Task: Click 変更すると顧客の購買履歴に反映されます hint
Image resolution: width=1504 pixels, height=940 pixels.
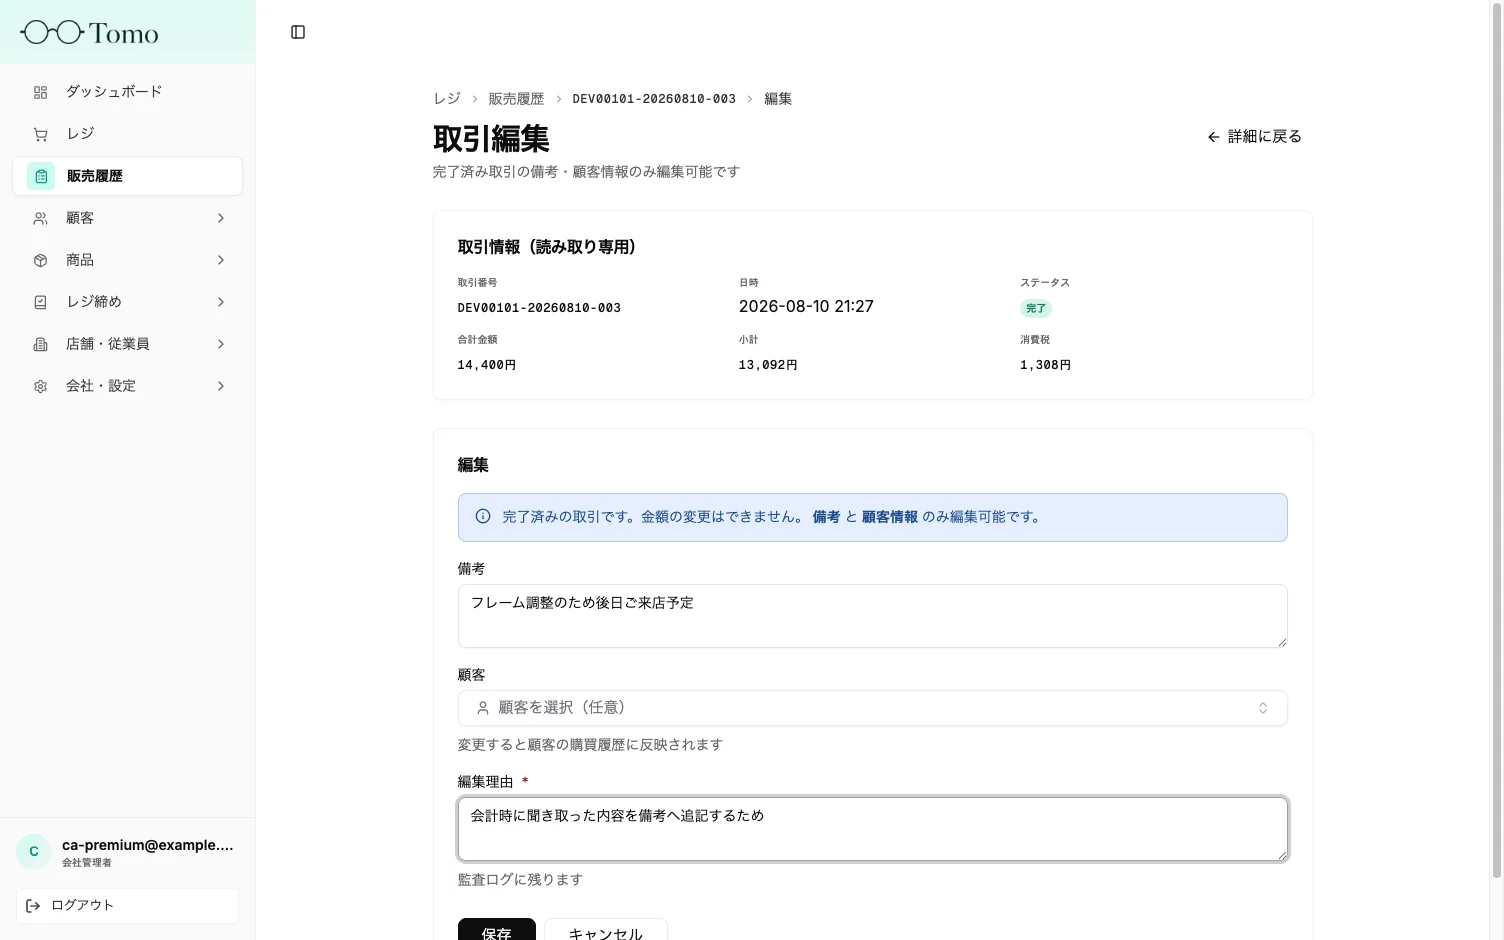Action: pos(590,745)
